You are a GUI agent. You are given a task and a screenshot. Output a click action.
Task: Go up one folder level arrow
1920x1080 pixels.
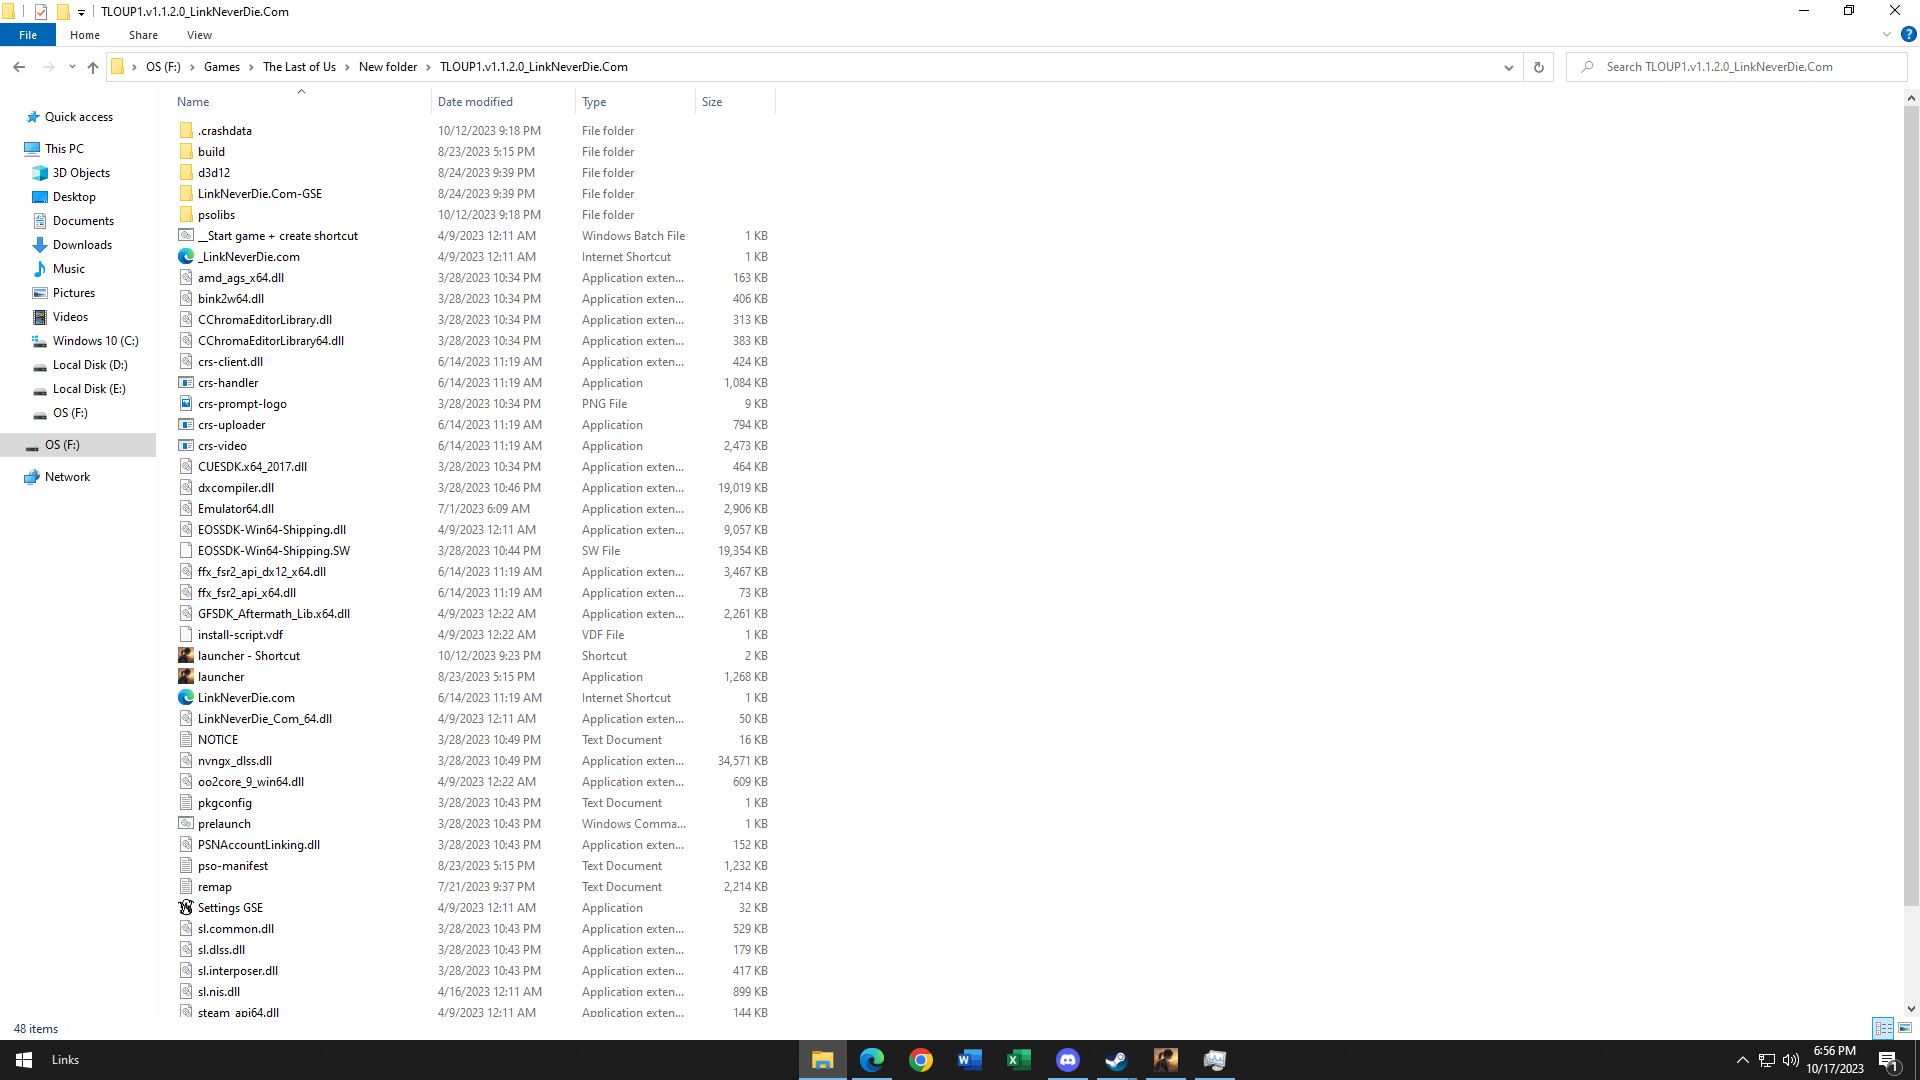tap(93, 67)
